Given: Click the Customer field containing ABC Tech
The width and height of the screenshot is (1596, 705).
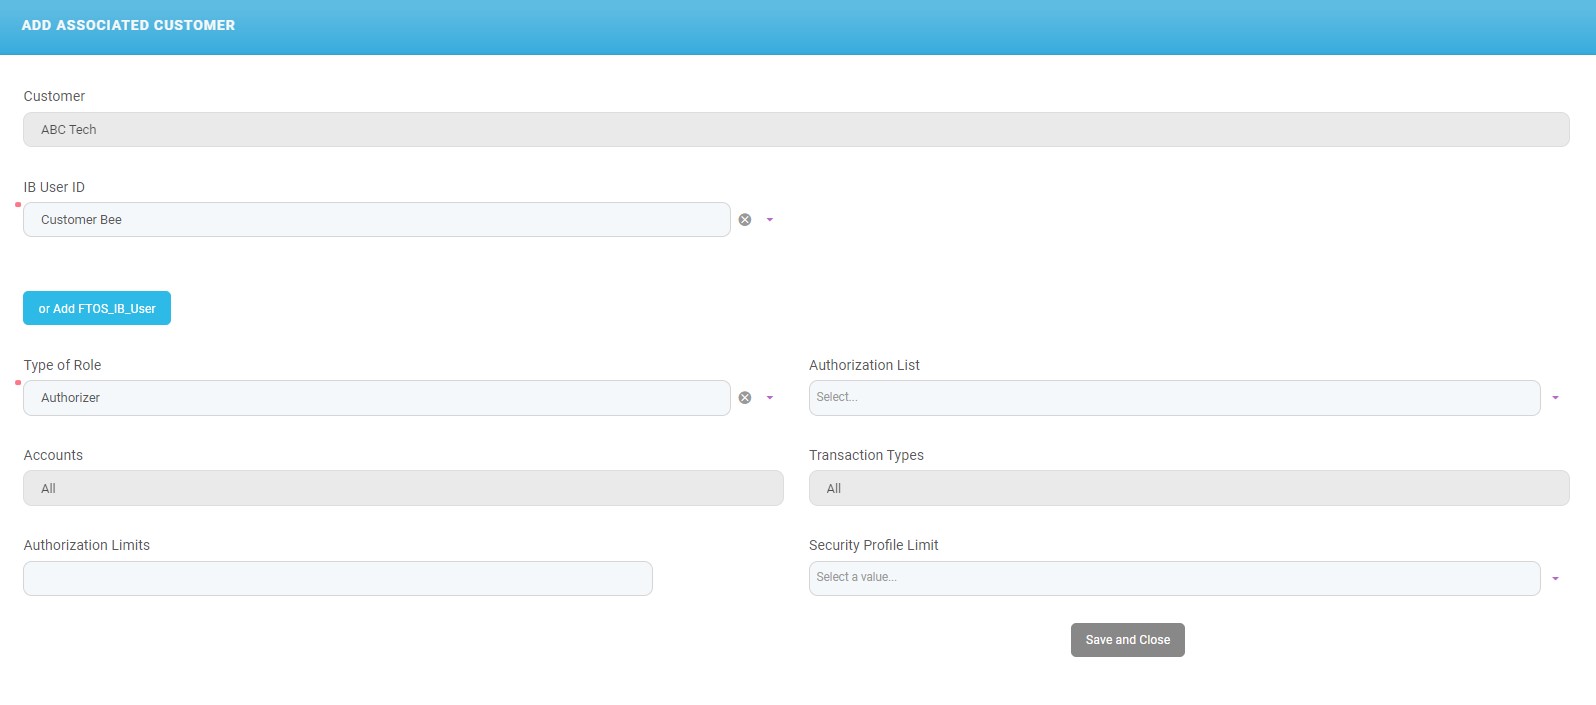Looking at the screenshot, I should [796, 130].
